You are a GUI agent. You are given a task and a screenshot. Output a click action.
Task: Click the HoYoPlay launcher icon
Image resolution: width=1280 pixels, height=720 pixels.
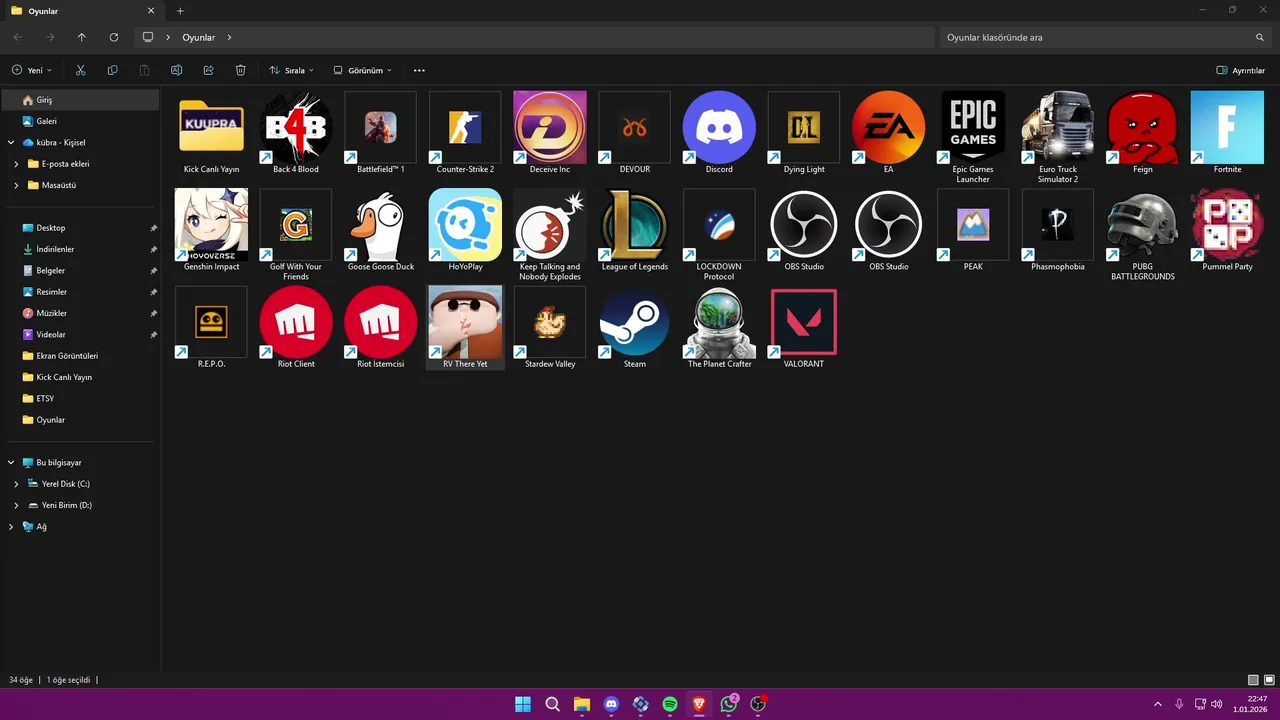(x=465, y=225)
